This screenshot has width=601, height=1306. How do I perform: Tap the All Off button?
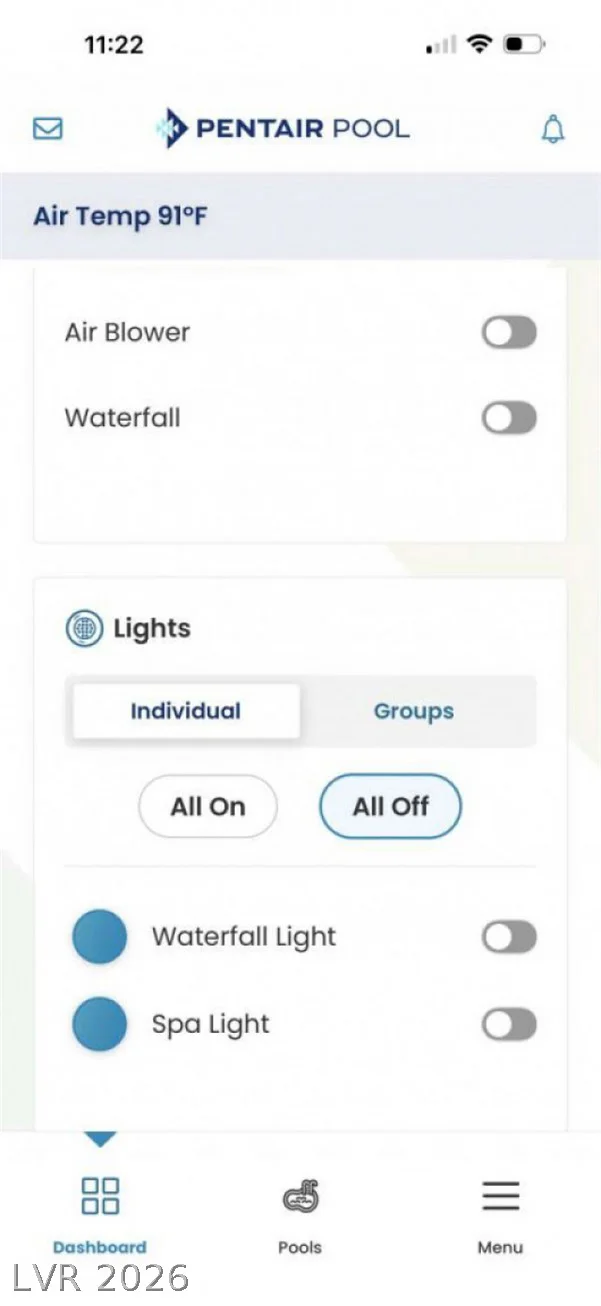tap(390, 806)
